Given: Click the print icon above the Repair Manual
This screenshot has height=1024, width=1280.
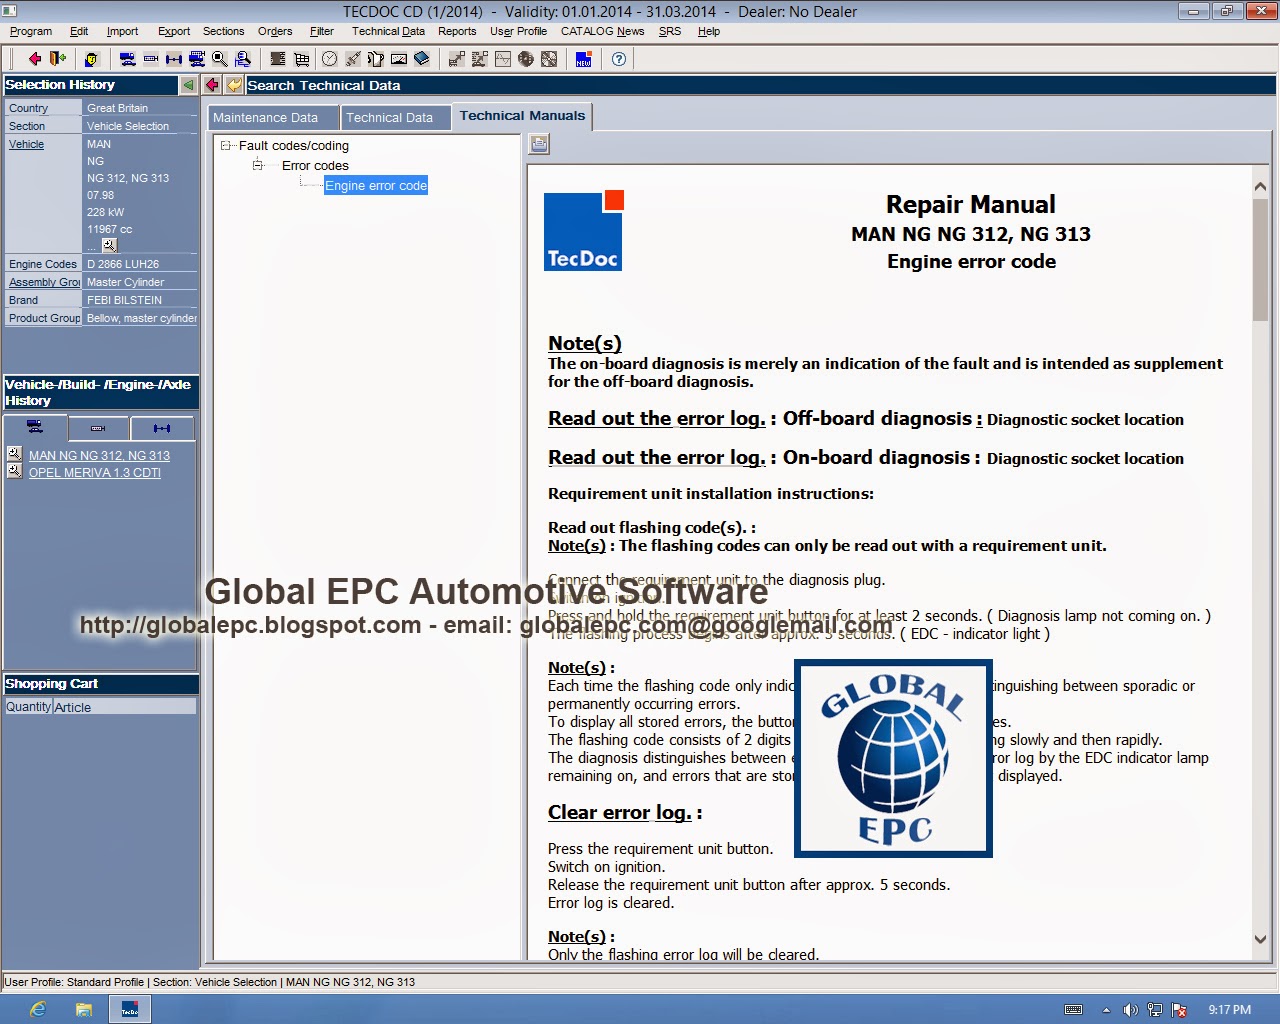Looking at the screenshot, I should pos(539,144).
